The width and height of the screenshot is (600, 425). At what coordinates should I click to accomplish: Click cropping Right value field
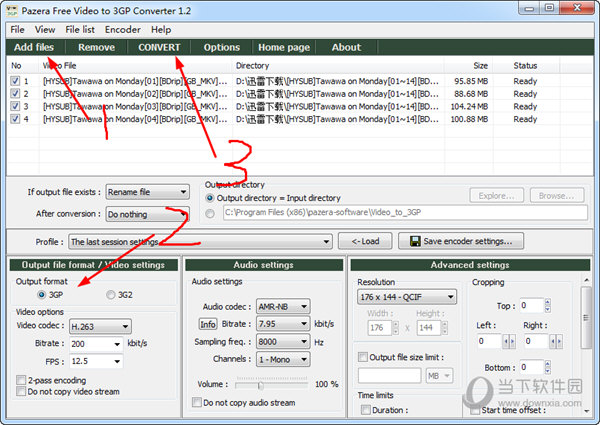(x=536, y=341)
